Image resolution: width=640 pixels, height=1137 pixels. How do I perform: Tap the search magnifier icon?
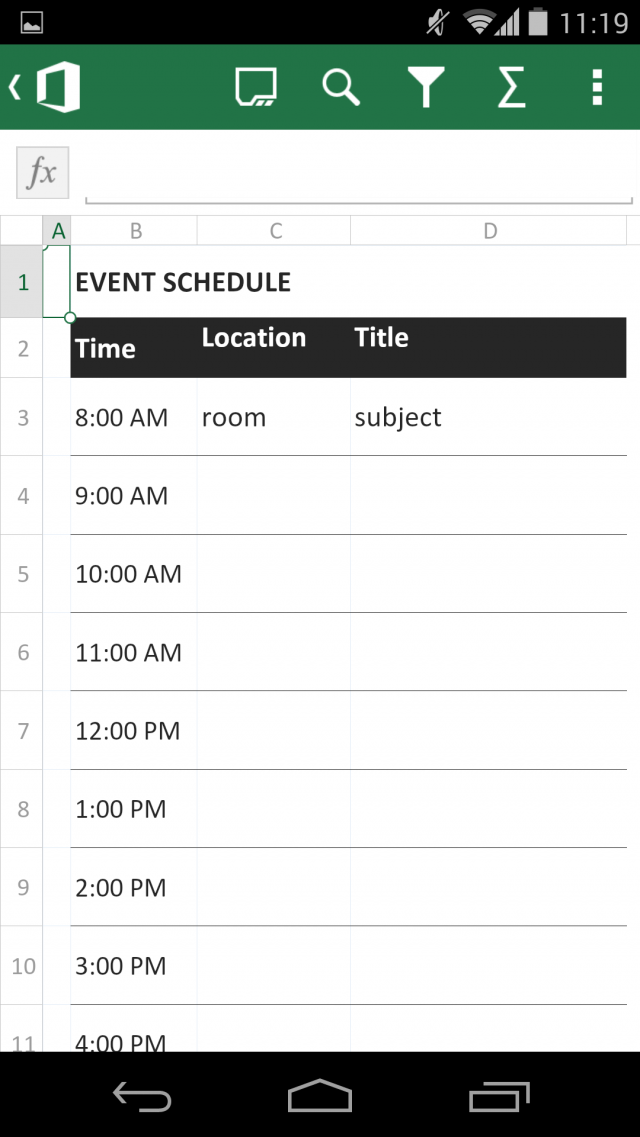click(x=341, y=88)
